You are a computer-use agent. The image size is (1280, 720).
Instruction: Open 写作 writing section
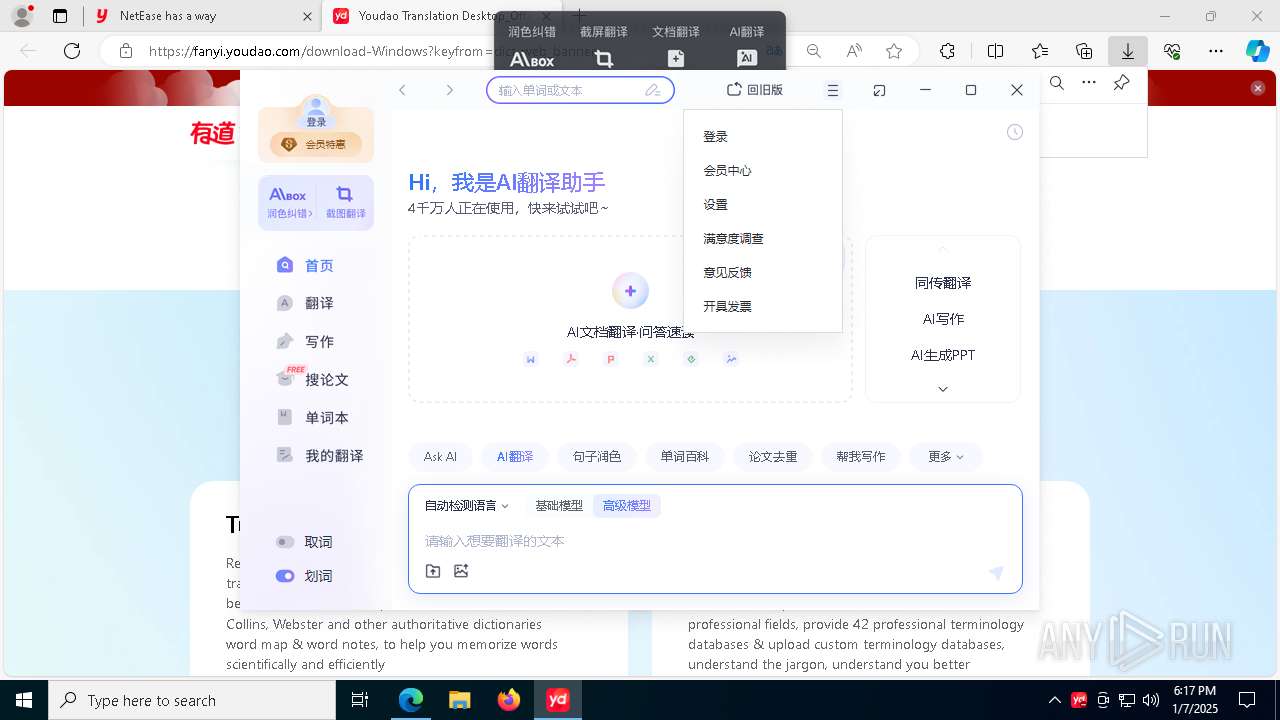click(x=305, y=341)
